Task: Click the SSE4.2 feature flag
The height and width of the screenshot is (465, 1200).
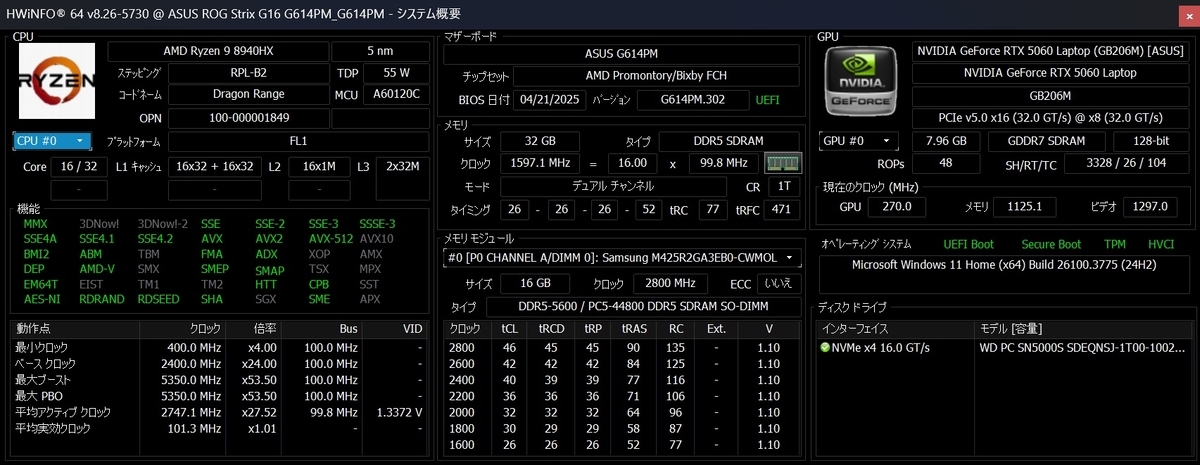Action: pos(155,239)
